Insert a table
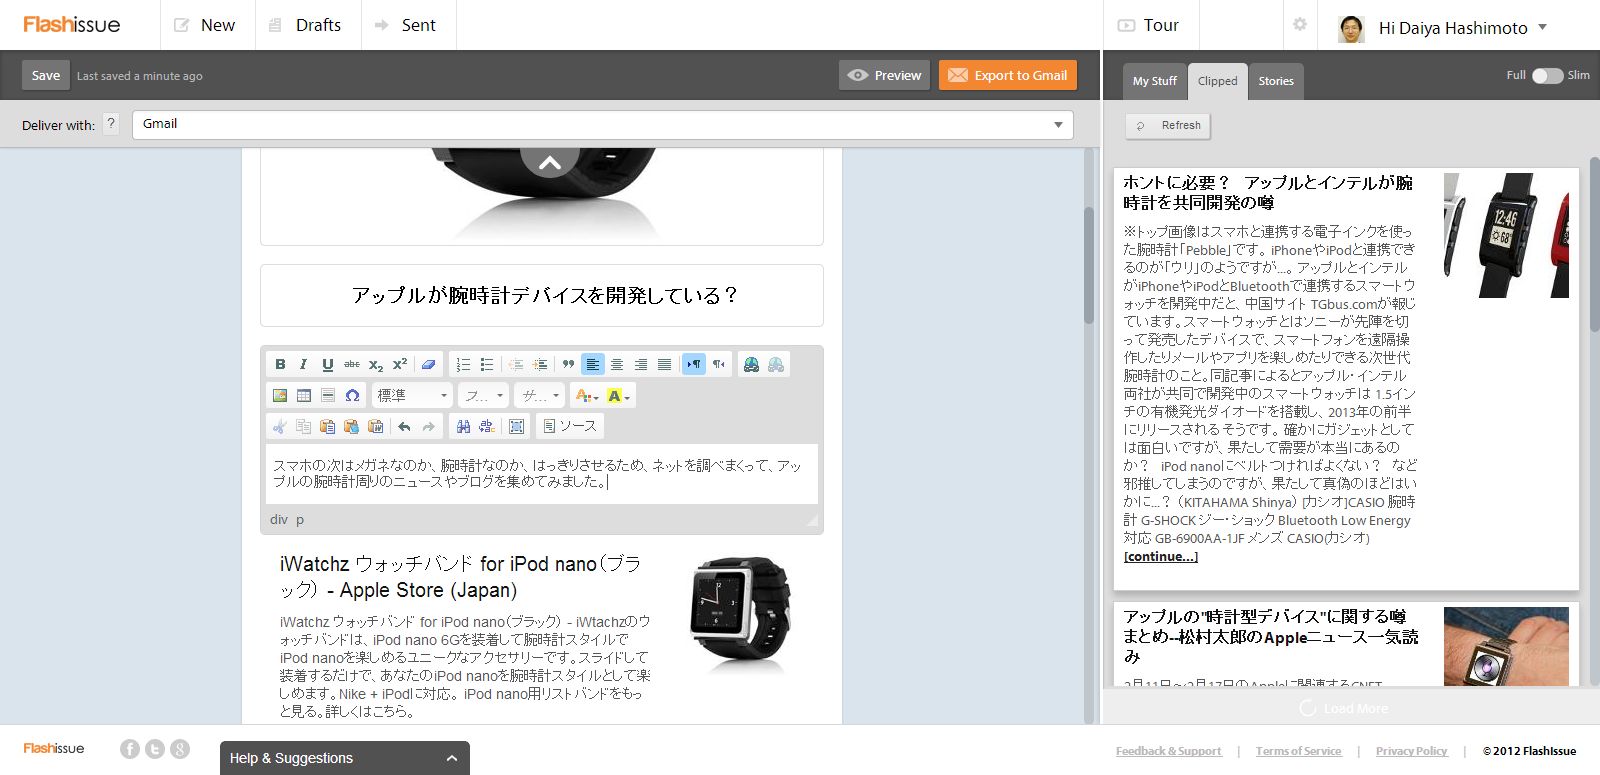 [304, 395]
